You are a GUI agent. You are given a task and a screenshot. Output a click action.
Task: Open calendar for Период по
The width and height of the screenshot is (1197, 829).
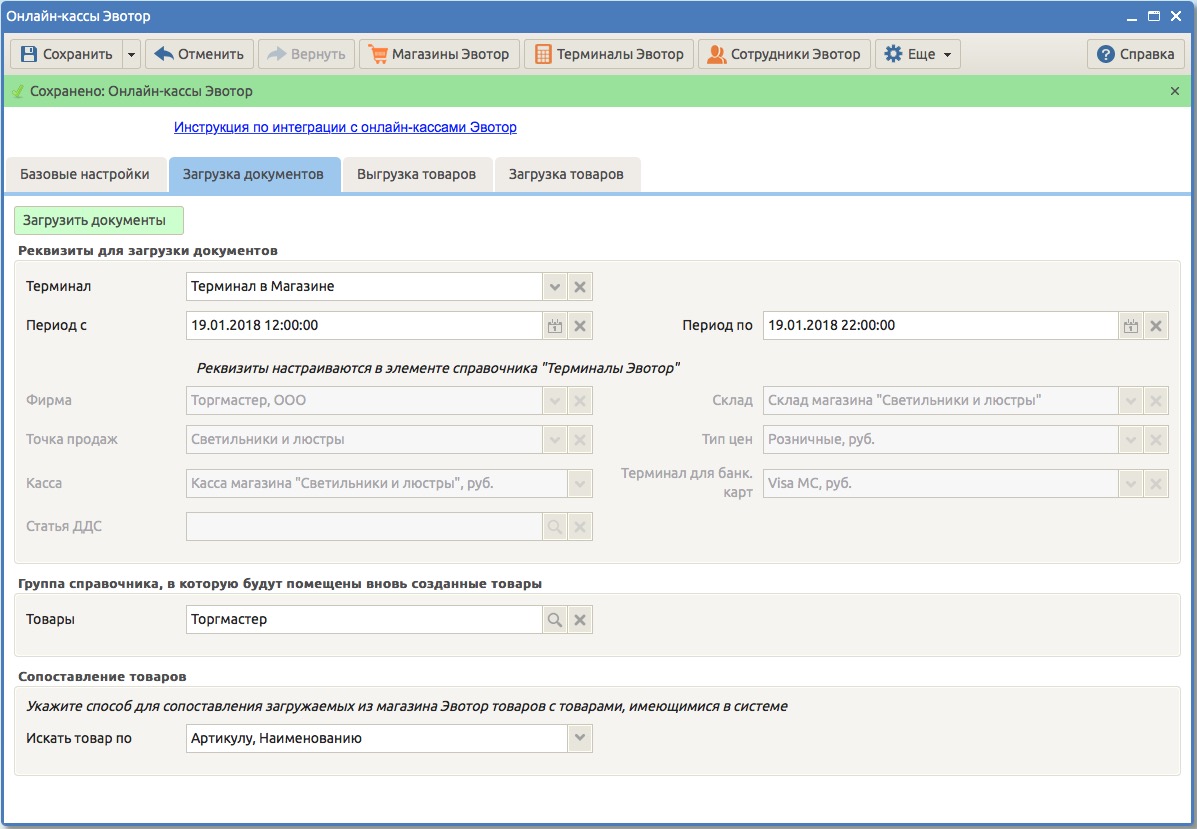coord(1131,326)
